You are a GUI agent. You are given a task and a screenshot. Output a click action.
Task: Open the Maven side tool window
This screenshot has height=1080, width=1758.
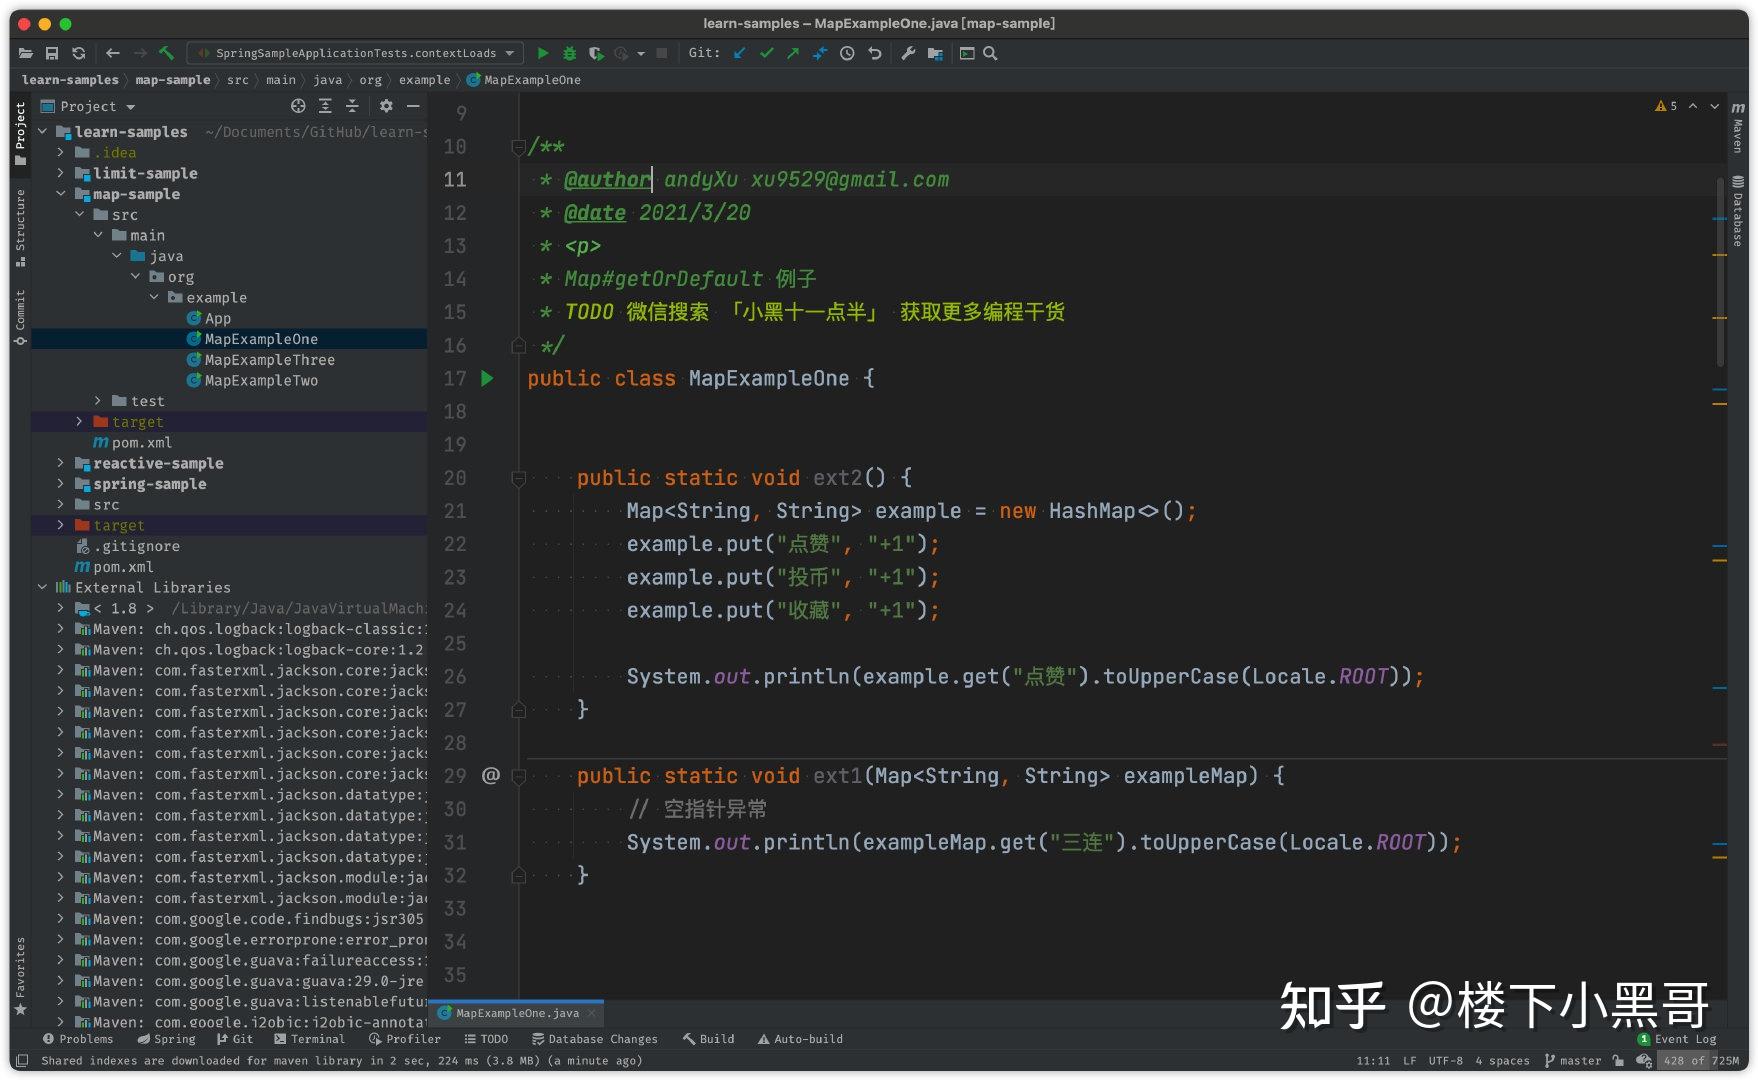[x=1738, y=128]
